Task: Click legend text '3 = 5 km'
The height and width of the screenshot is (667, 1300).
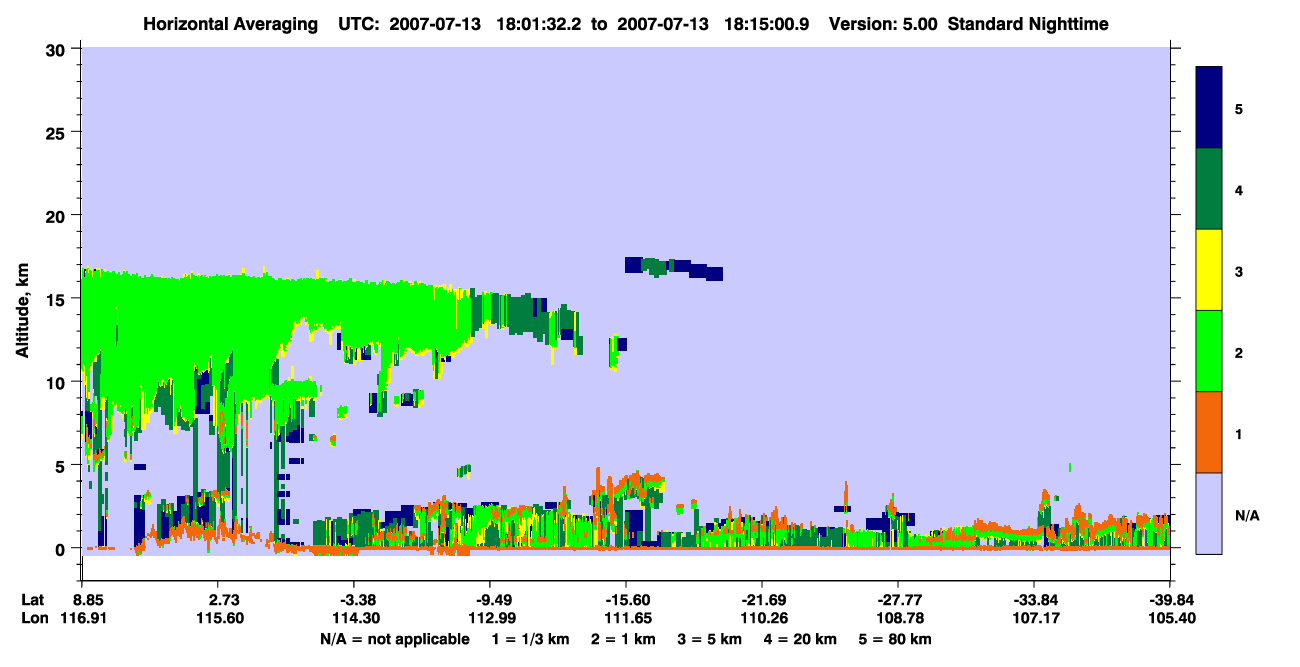Action: (712, 639)
